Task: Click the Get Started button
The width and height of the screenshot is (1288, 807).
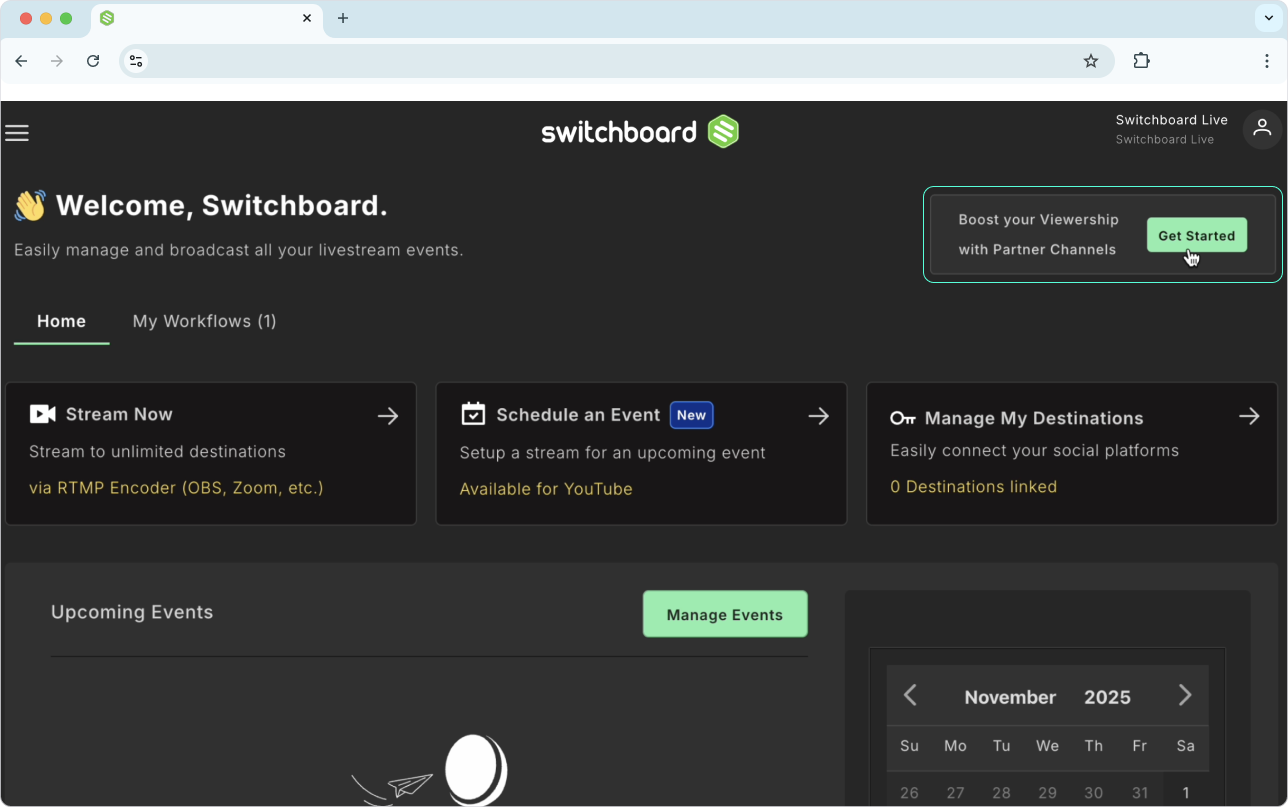Action: click(x=1196, y=235)
